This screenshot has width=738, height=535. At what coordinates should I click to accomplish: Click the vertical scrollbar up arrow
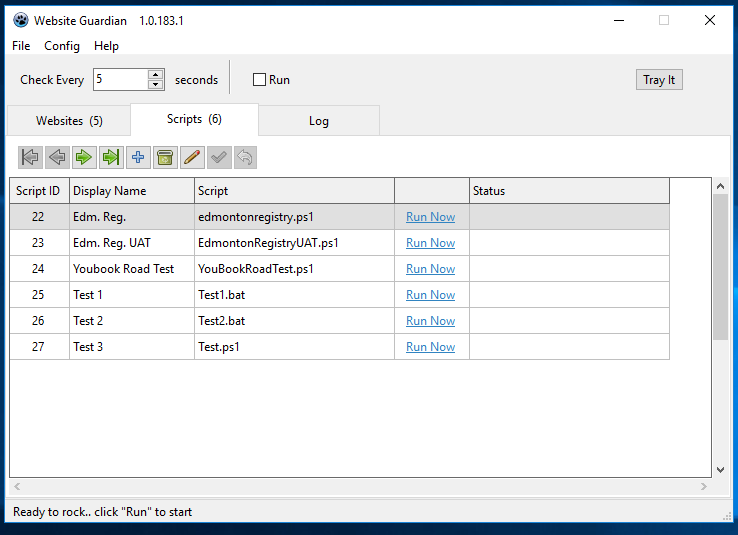click(720, 186)
